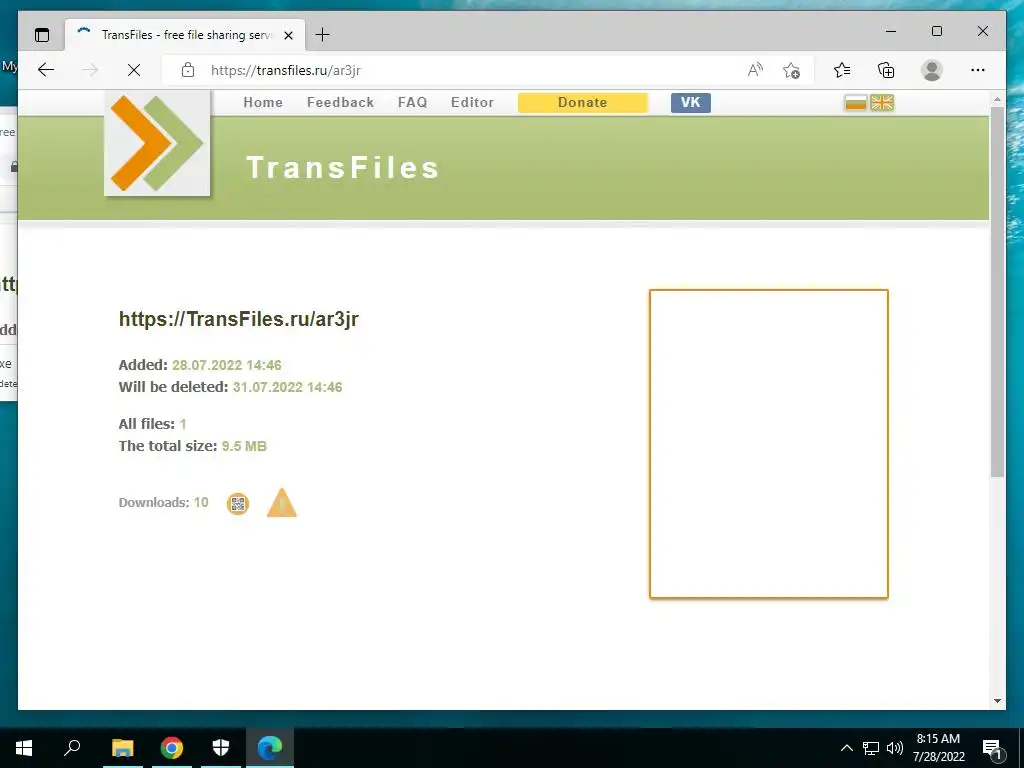Go back with the browser back arrow

46,70
